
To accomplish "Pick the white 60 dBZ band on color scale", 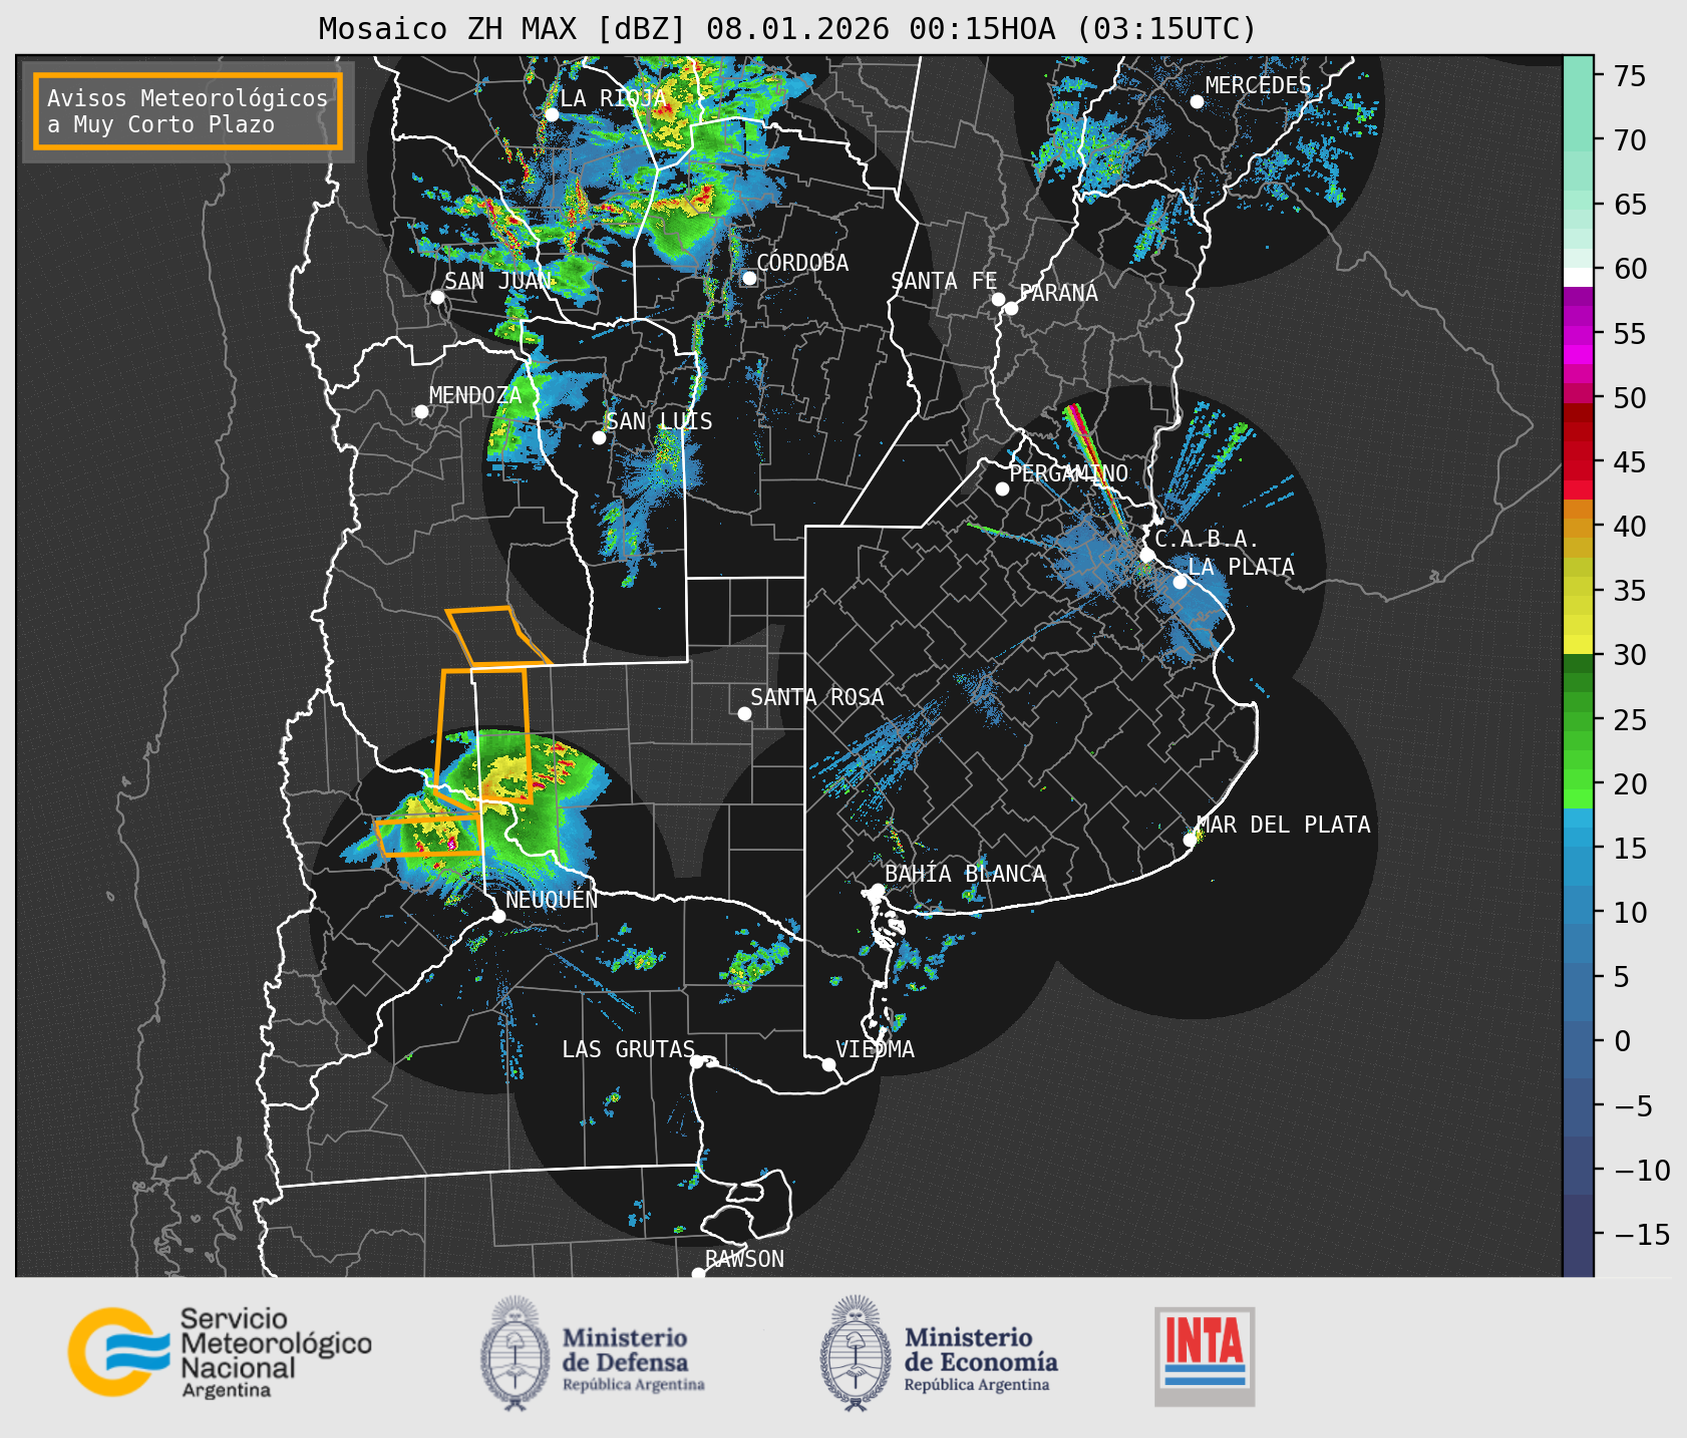I will [1578, 277].
